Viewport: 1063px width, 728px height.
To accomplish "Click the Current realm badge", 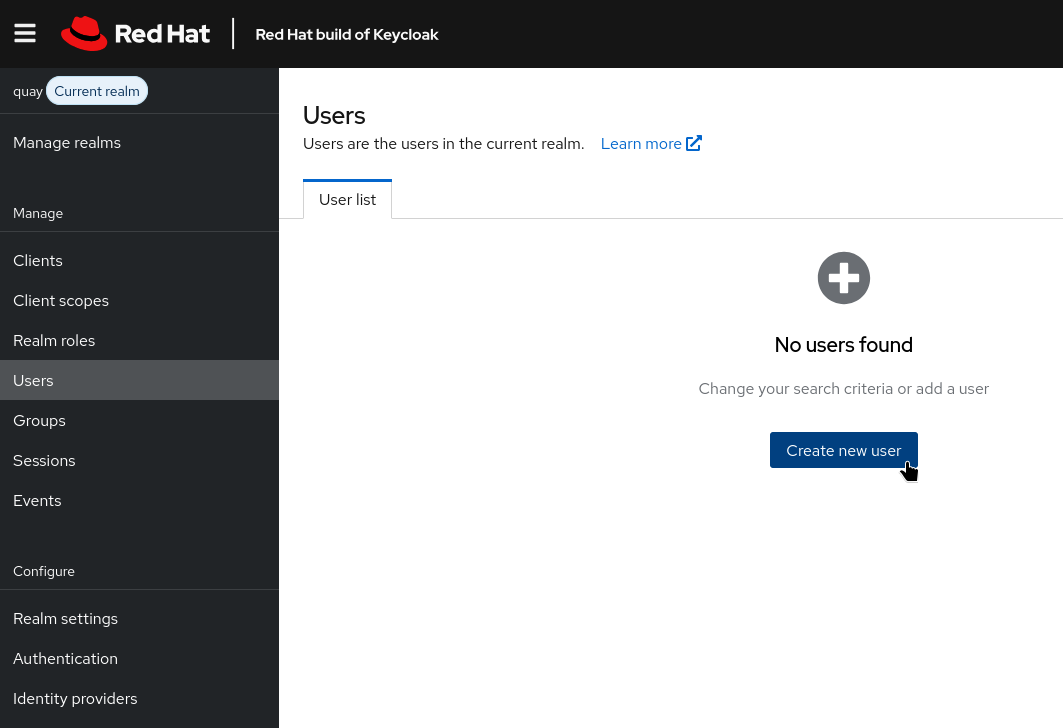I will 97,91.
